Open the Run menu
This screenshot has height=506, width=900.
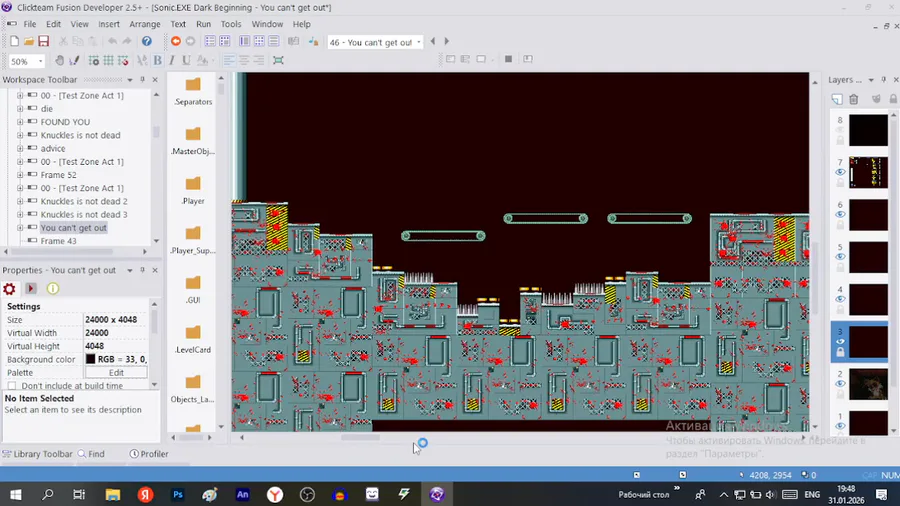click(x=203, y=24)
